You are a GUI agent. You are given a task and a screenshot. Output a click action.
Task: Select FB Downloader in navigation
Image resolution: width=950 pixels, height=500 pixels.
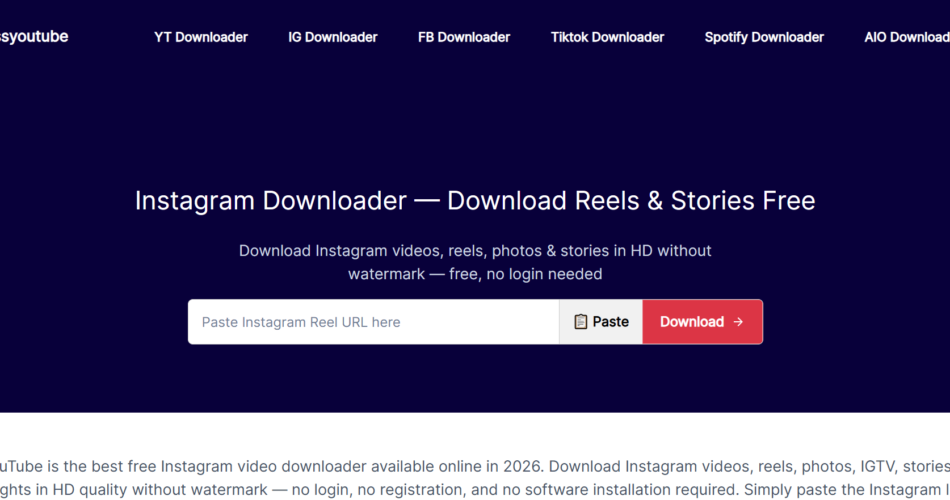(x=463, y=37)
